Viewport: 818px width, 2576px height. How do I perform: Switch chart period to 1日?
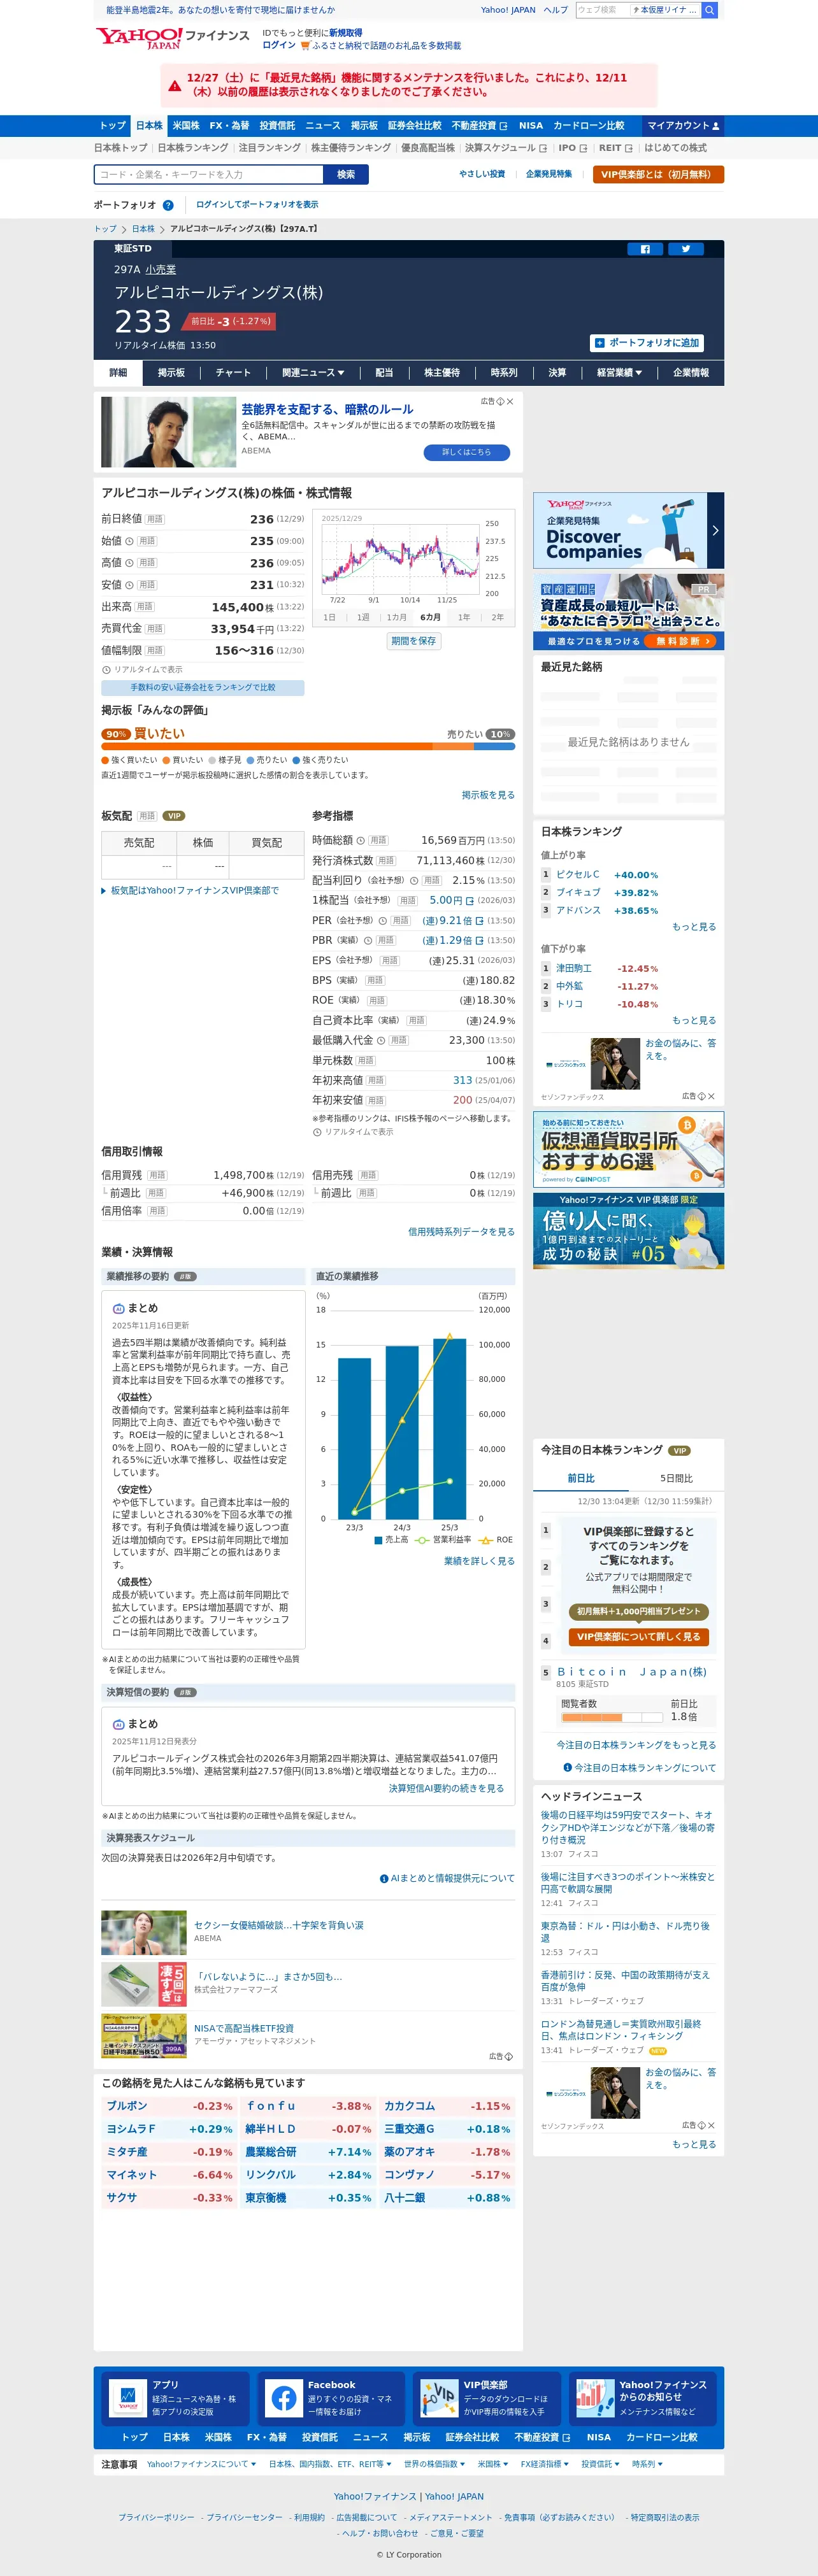tap(329, 618)
